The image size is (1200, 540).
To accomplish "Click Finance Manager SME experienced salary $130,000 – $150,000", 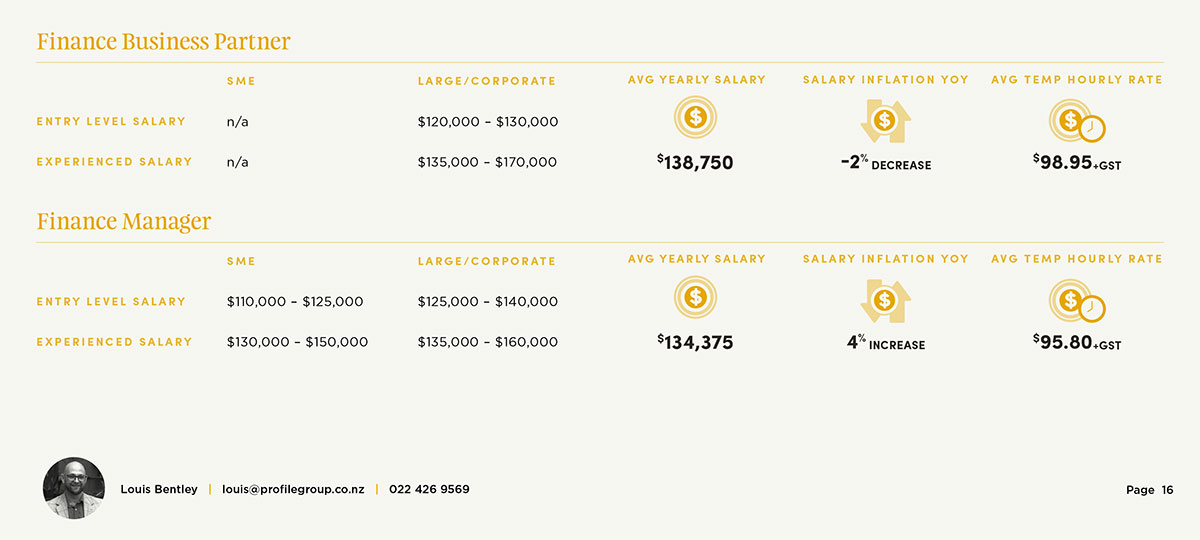I will [297, 342].
